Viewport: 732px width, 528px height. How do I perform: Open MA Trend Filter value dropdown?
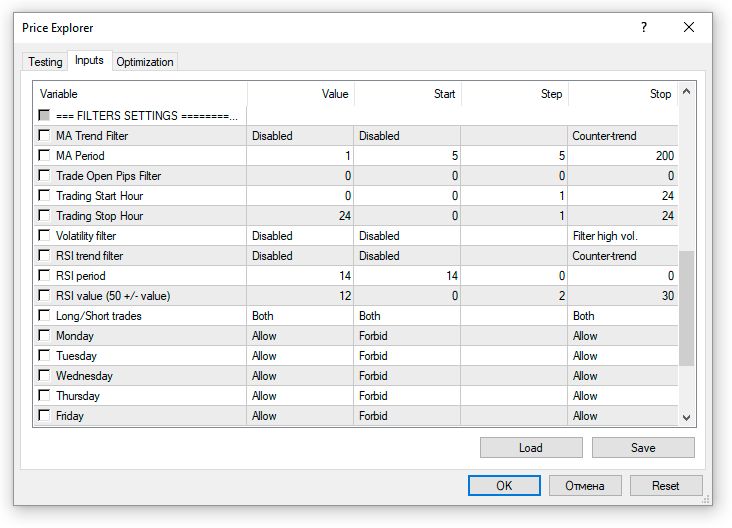tap(299, 136)
